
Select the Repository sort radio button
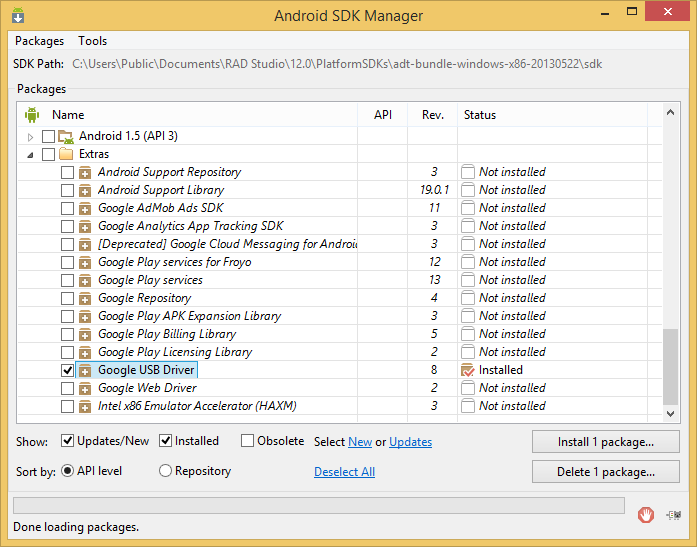tap(165, 471)
